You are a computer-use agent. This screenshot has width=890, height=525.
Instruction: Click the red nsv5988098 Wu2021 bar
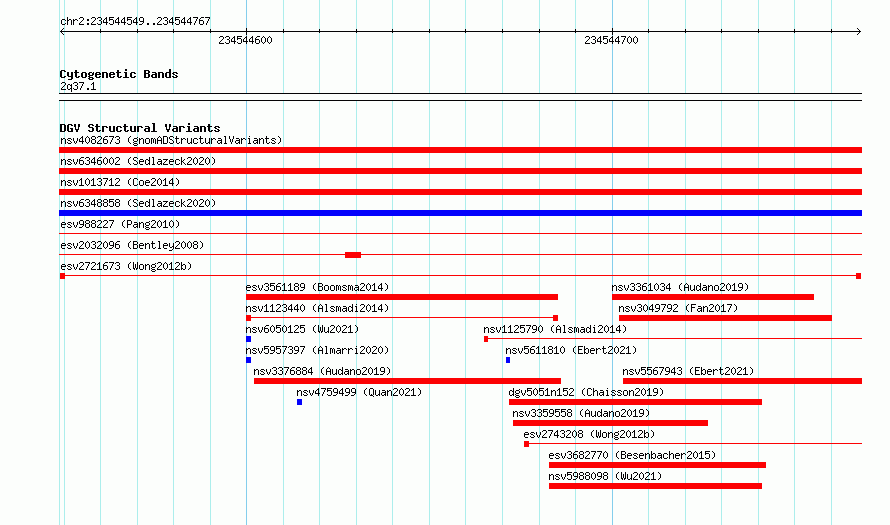coord(656,486)
